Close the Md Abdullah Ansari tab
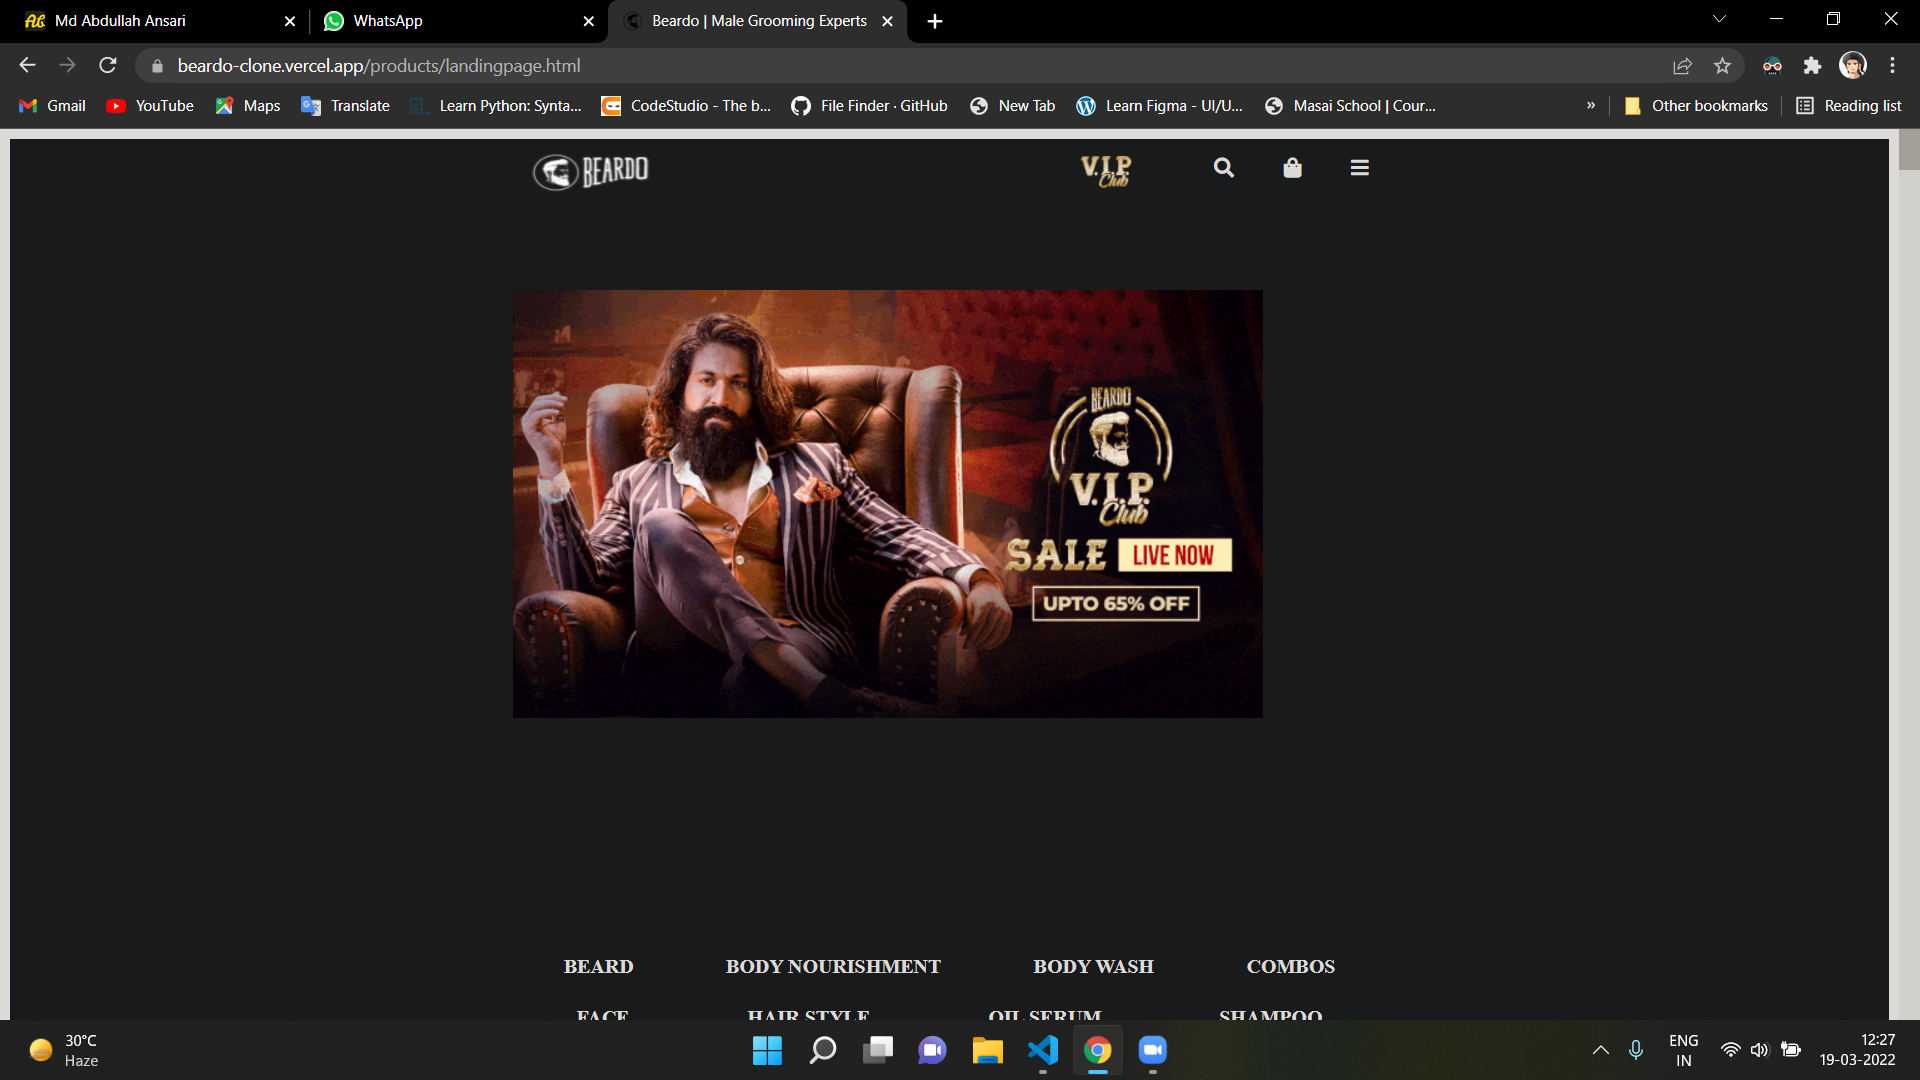Viewport: 1920px width, 1080px height. point(290,21)
